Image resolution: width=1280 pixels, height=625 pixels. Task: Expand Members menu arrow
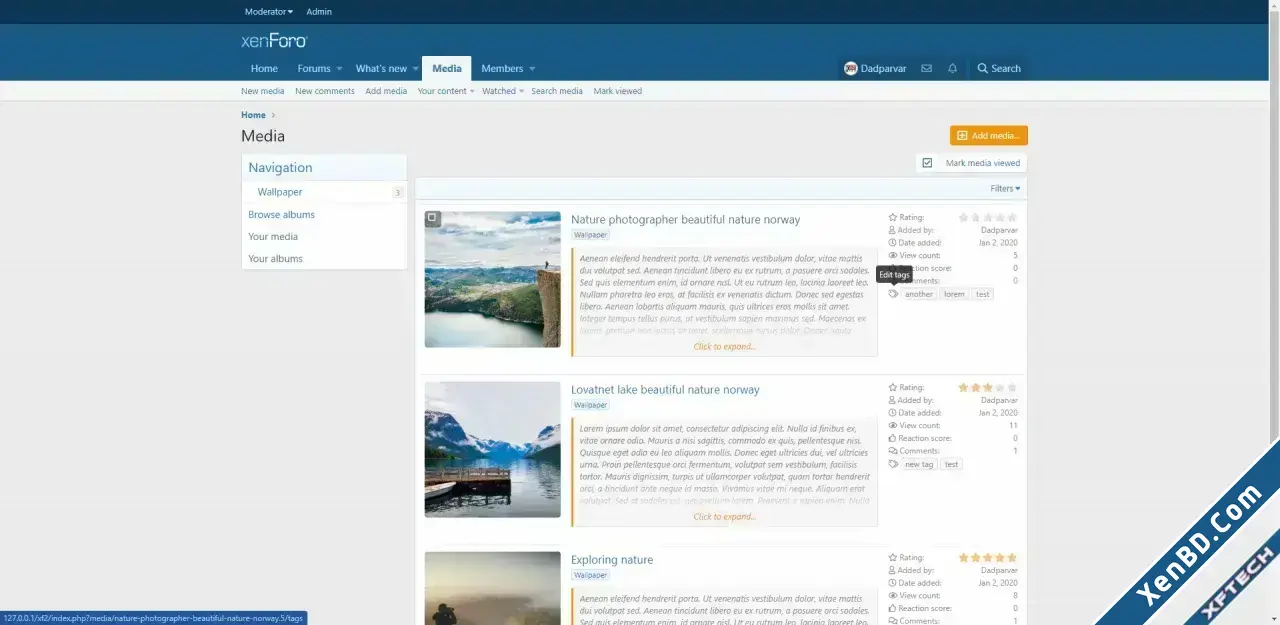click(x=532, y=69)
